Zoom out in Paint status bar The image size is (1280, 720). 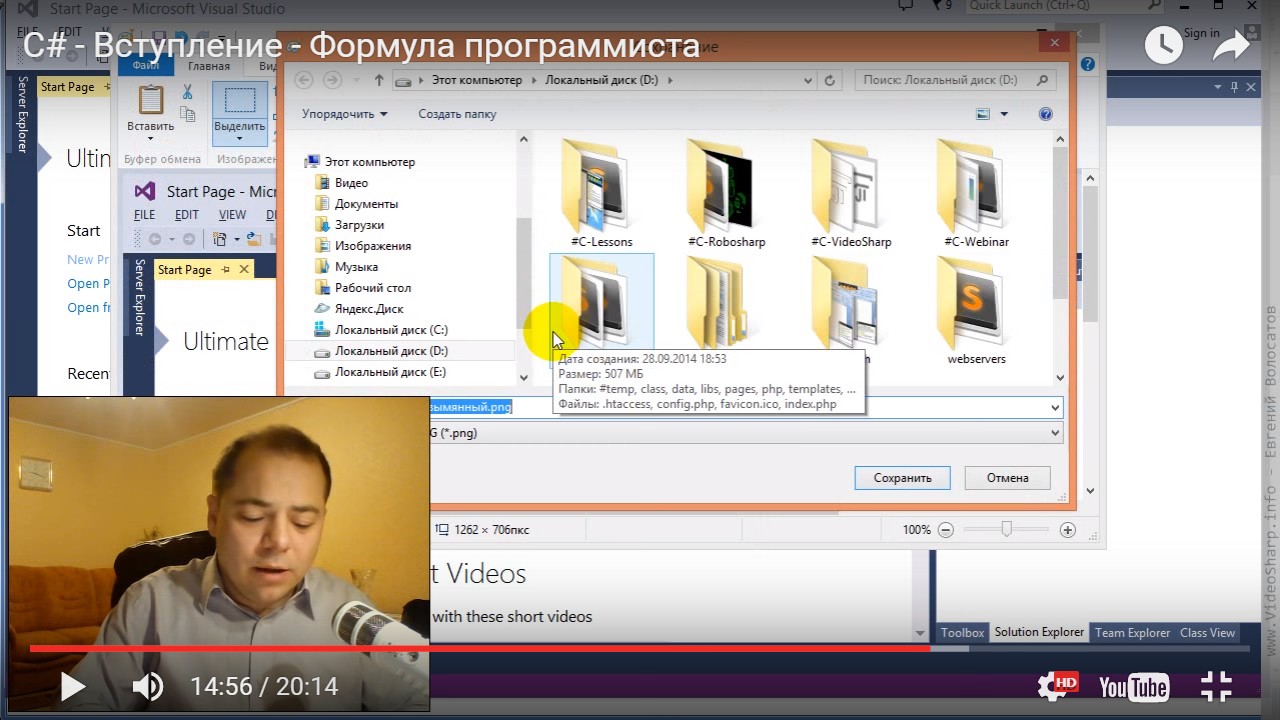(945, 530)
